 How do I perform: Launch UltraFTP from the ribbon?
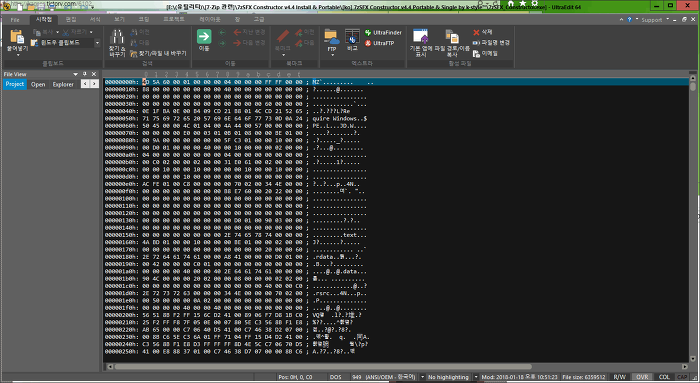[x=379, y=43]
